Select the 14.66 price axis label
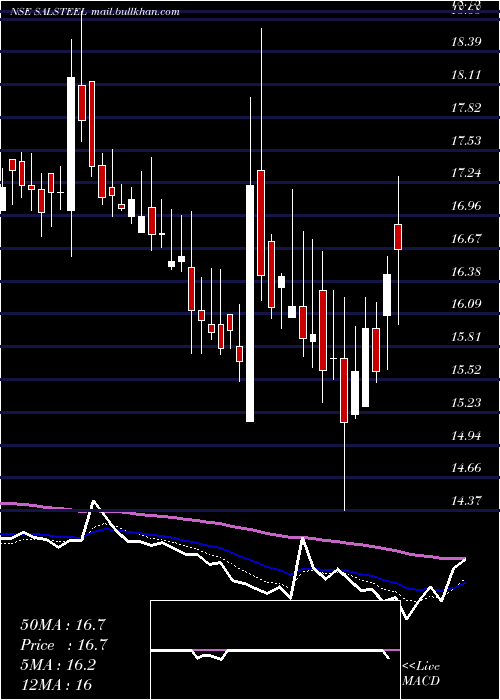The height and width of the screenshot is (700, 500). point(466,468)
